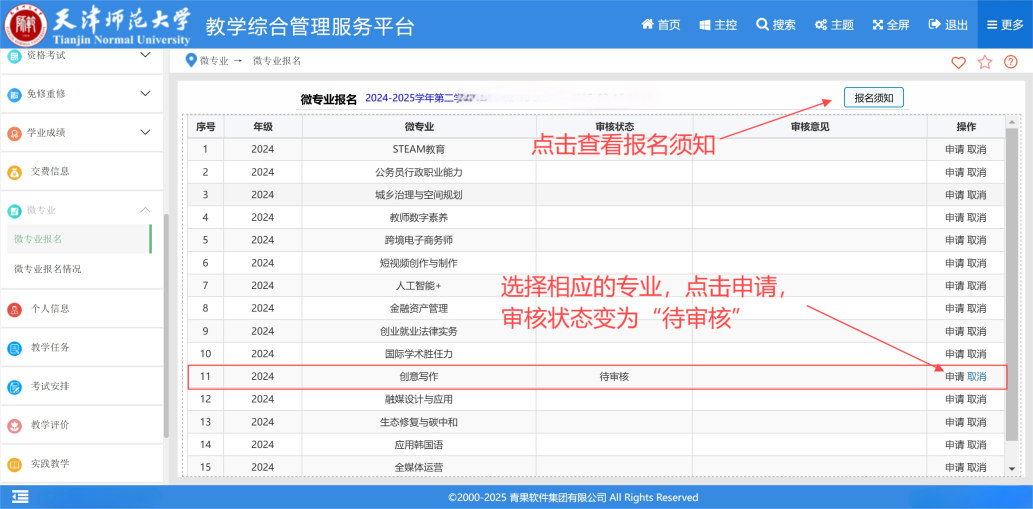Screen dimensions: 1033x509
Task: Collapse the 微专业 menu section
Action: 145,210
